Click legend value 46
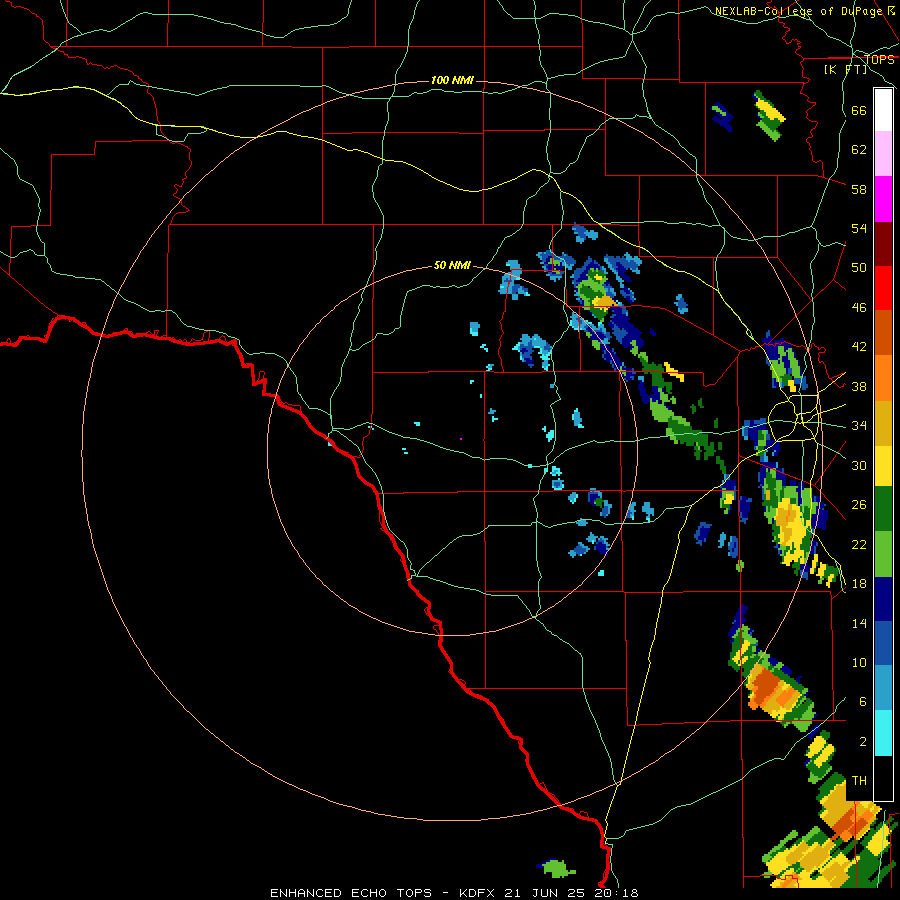The height and width of the screenshot is (900, 900). [859, 307]
